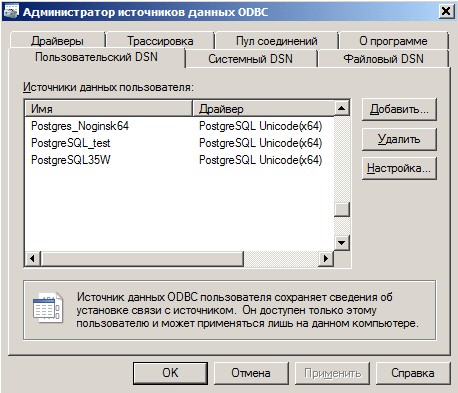The width and height of the screenshot is (458, 393).
Task: Select the PostgreSQL35W data source
Action: pyautogui.click(x=70, y=160)
